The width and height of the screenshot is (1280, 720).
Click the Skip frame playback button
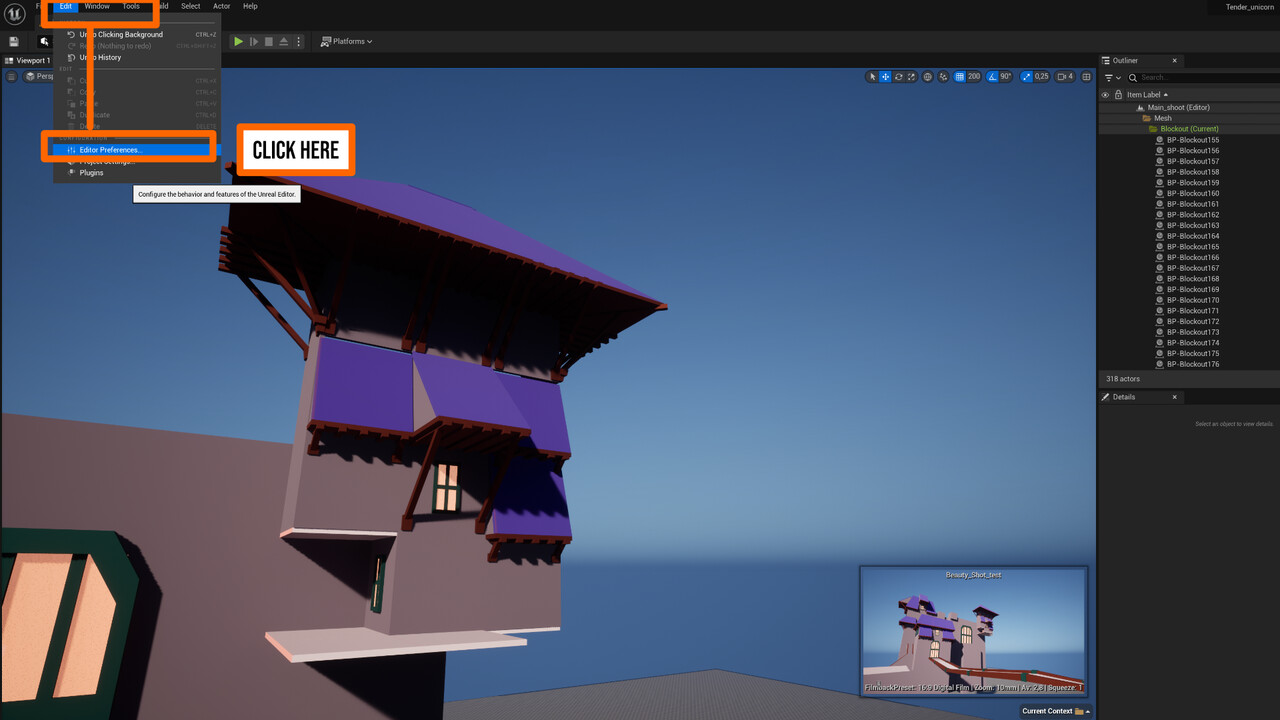click(x=254, y=42)
